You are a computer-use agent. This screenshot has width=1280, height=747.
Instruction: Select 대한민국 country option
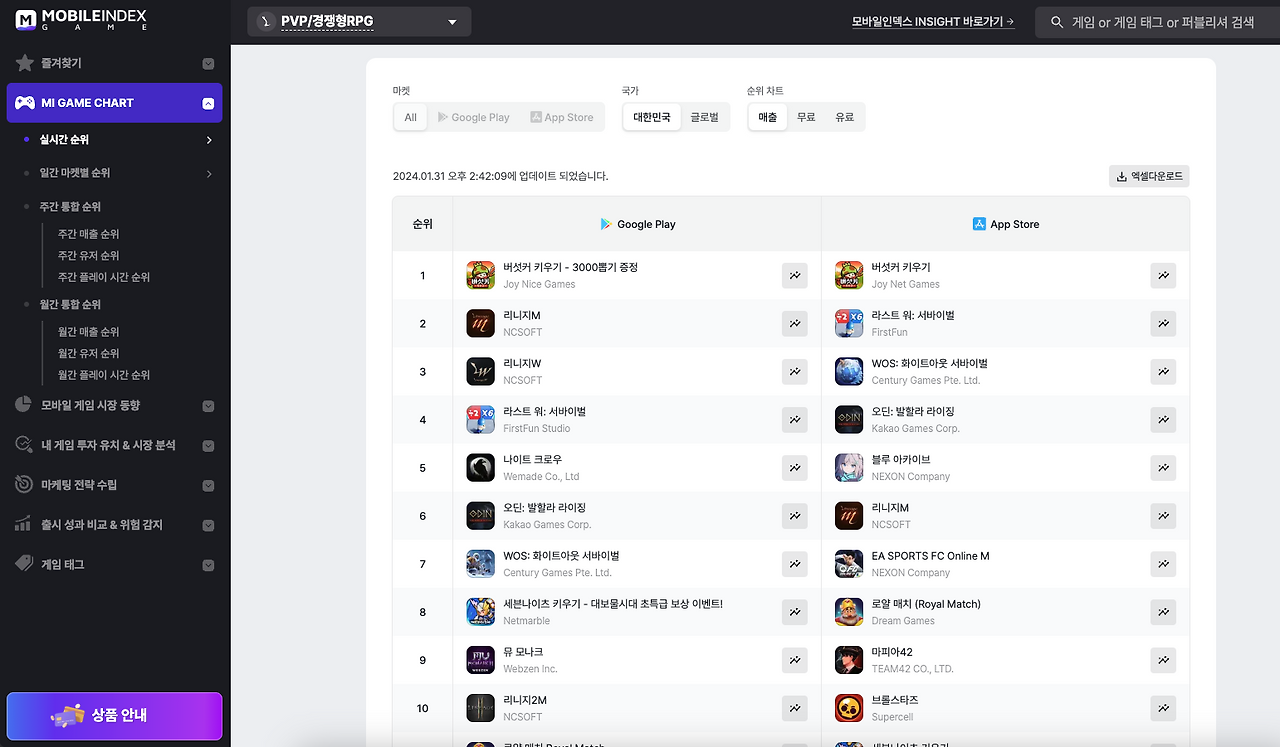pos(652,117)
